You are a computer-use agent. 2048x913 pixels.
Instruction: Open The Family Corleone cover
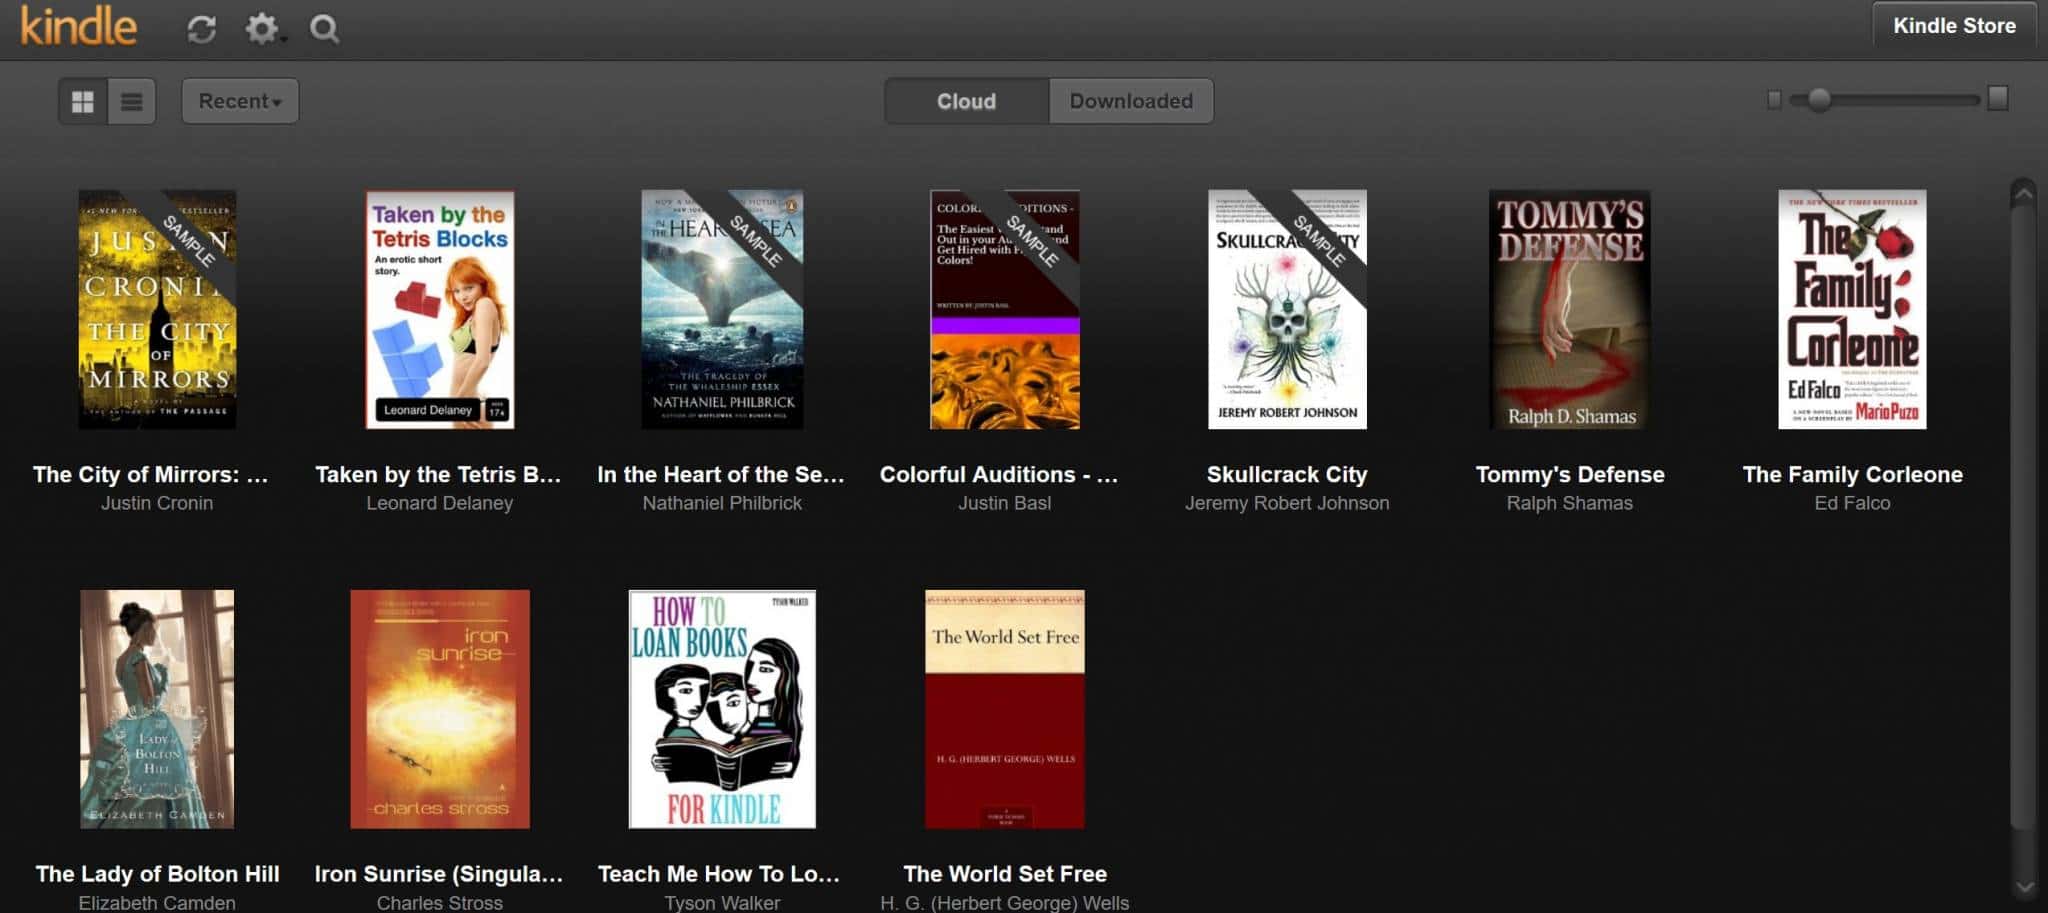[x=1852, y=309]
